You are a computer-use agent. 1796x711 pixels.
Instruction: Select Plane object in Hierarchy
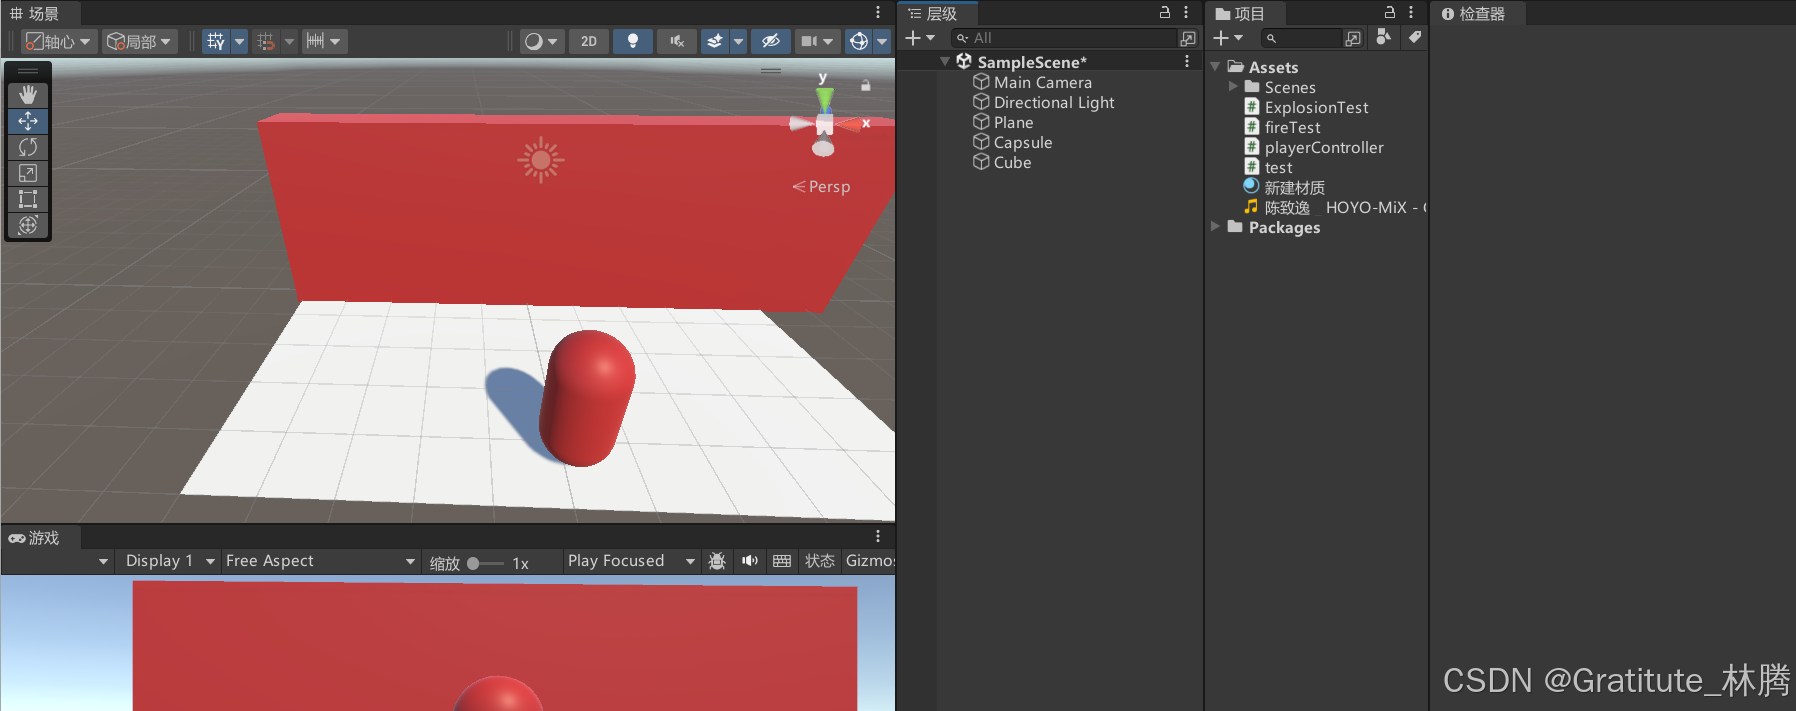click(x=1013, y=122)
